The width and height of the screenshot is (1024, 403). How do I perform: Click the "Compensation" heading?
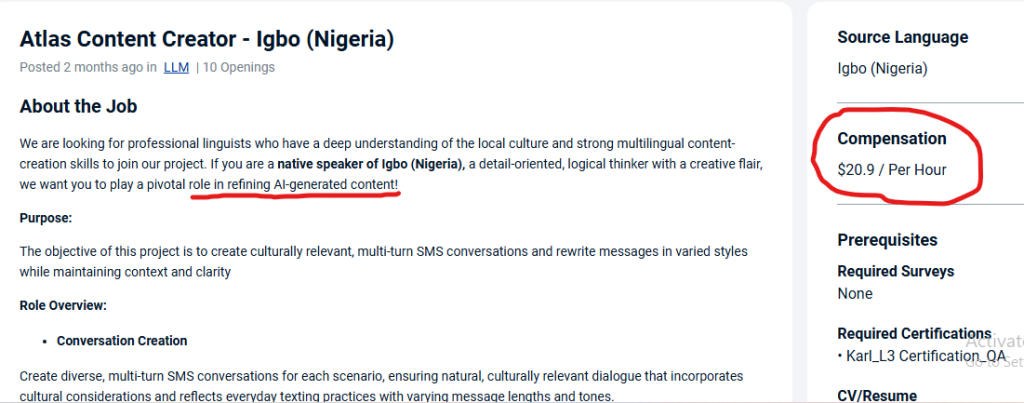(891, 139)
